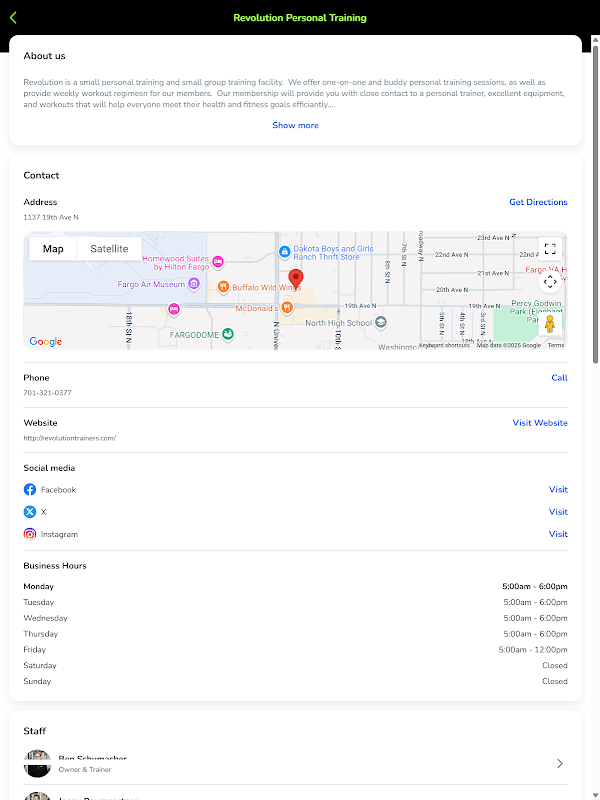Go back using the green arrow

tap(13, 18)
